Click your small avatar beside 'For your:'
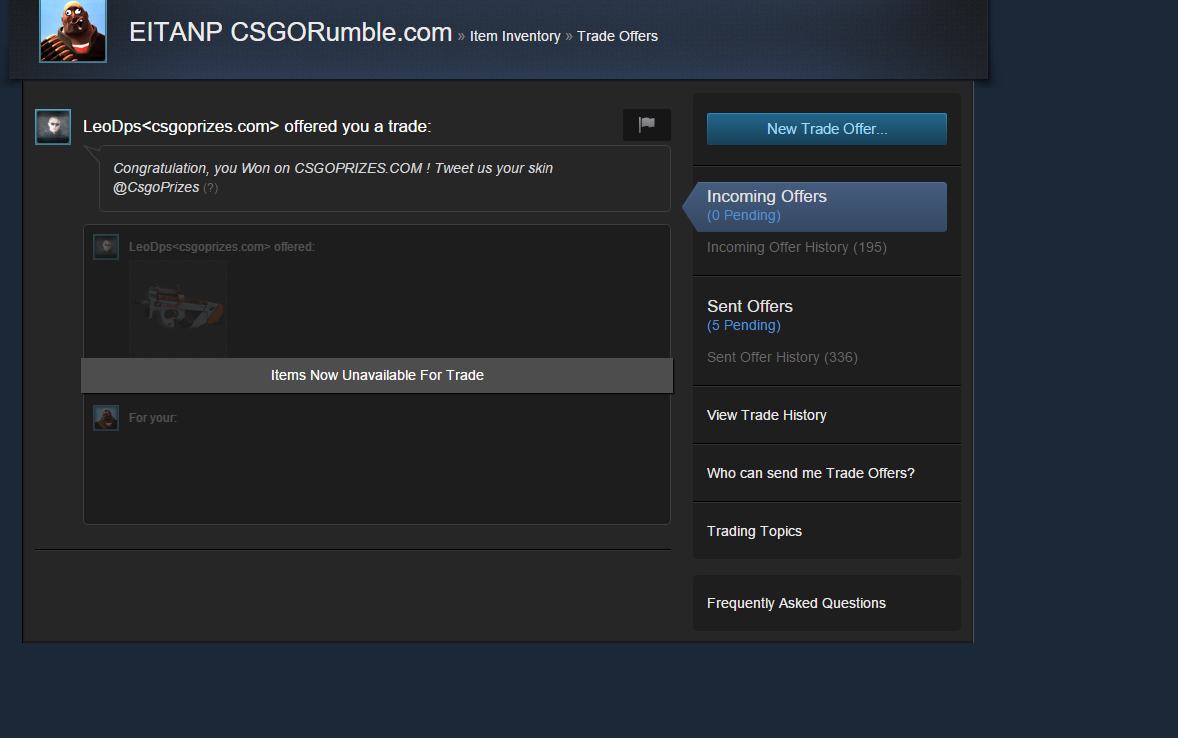This screenshot has height=738, width=1178. (x=106, y=418)
